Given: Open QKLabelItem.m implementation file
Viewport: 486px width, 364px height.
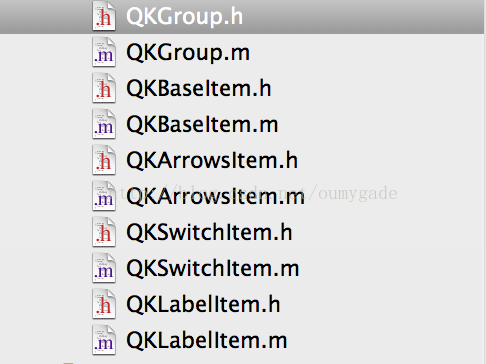Looking at the screenshot, I should pyautogui.click(x=207, y=340).
